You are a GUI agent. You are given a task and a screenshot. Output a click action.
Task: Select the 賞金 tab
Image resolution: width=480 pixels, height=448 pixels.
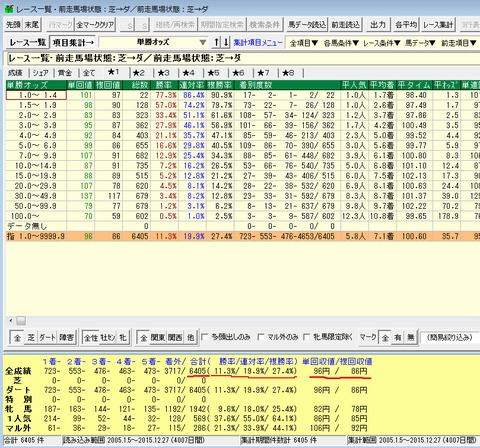(65, 73)
